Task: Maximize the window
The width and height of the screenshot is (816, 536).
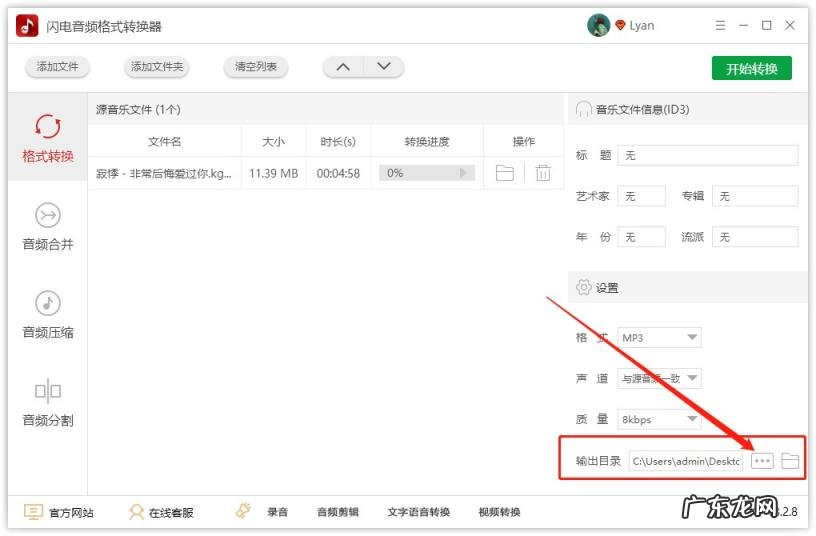Action: pos(767,25)
